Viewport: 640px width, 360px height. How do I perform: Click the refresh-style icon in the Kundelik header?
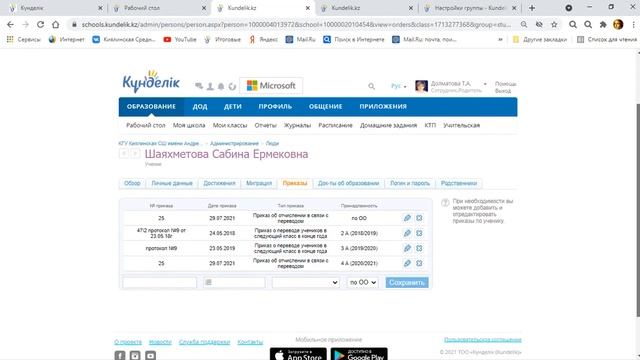tap(232, 86)
